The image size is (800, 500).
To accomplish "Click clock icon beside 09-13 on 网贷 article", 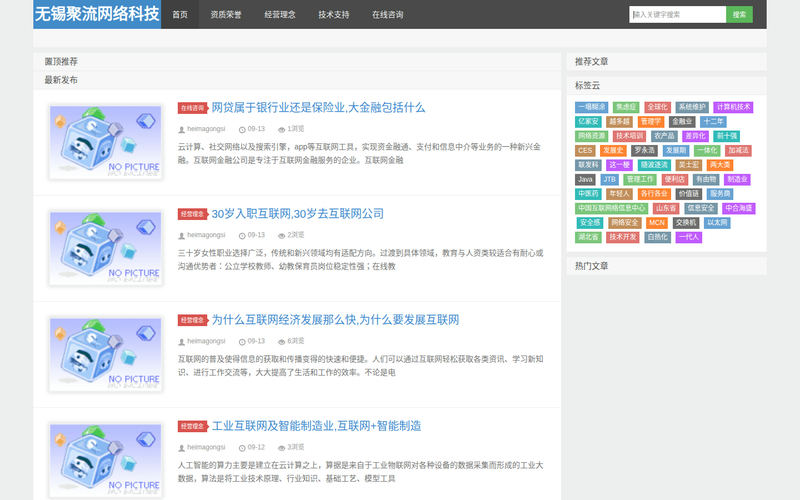I will click(242, 130).
